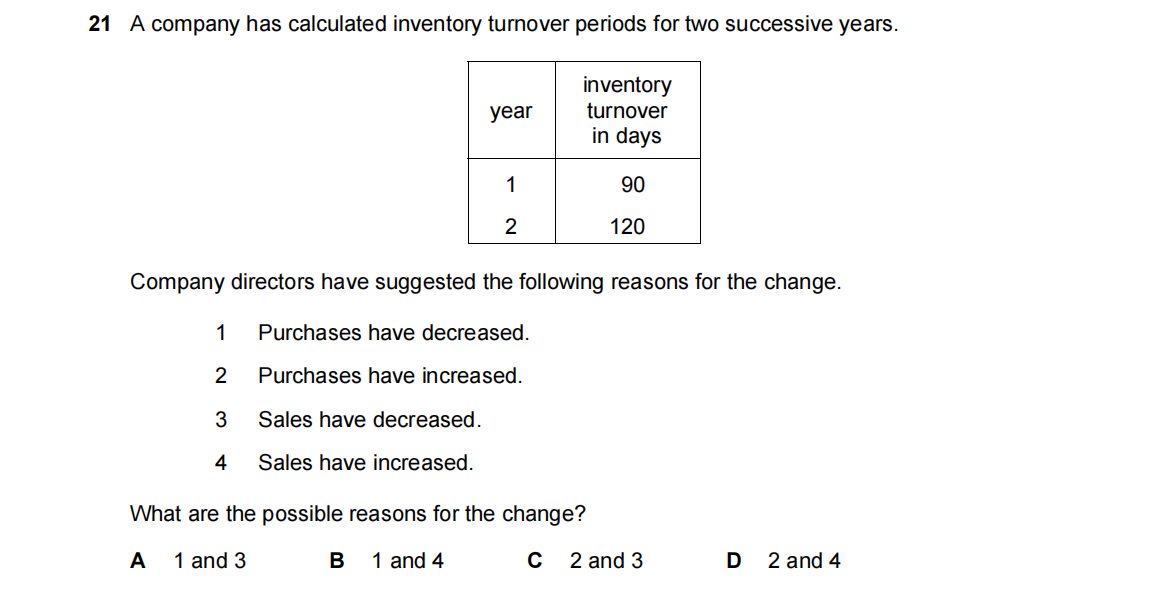Viewport: 1174px width, 592px height.
Task: Click "What are the possible reasons" question line
Action: tap(357, 514)
